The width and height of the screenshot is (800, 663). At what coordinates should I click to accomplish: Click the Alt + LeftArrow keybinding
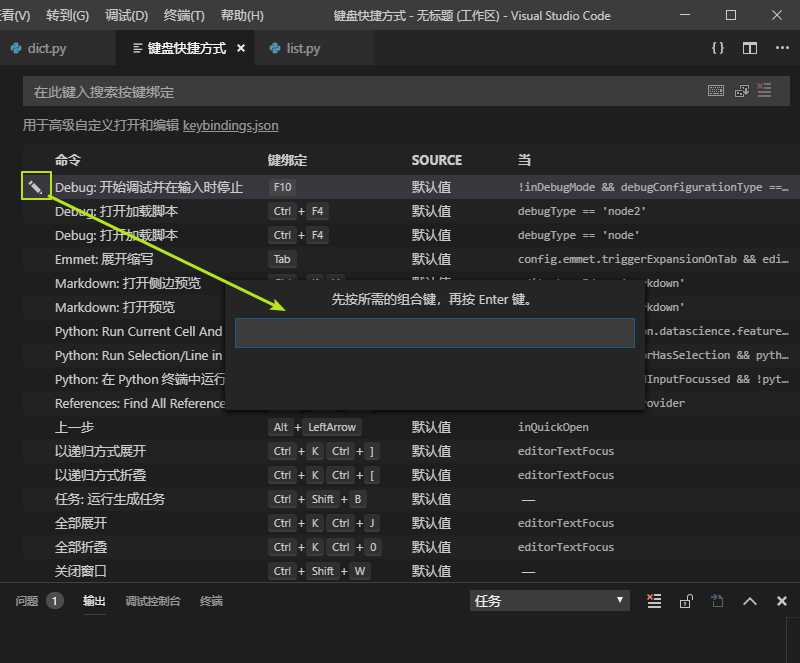point(314,427)
